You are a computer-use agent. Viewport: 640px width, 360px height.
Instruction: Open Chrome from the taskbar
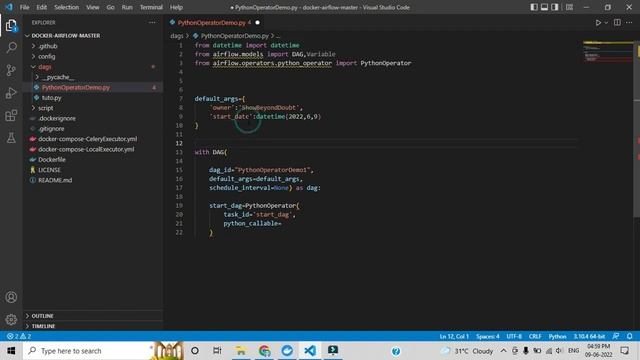(x=264, y=351)
